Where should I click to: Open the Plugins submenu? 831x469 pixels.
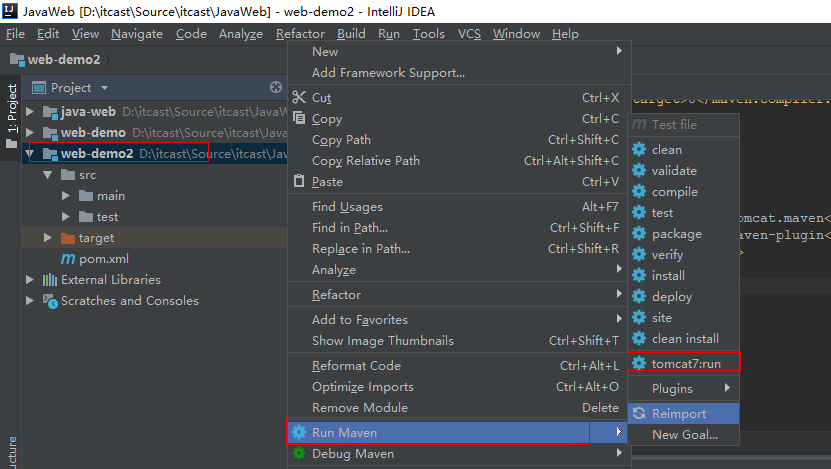point(672,388)
